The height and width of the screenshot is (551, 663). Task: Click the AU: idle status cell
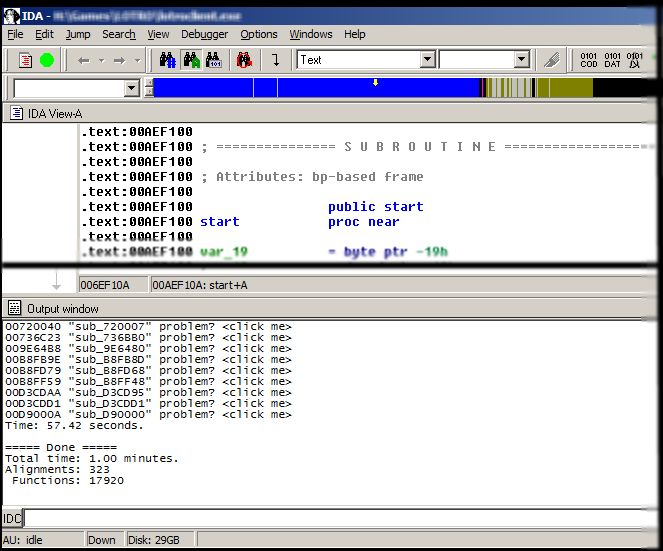click(x=42, y=540)
